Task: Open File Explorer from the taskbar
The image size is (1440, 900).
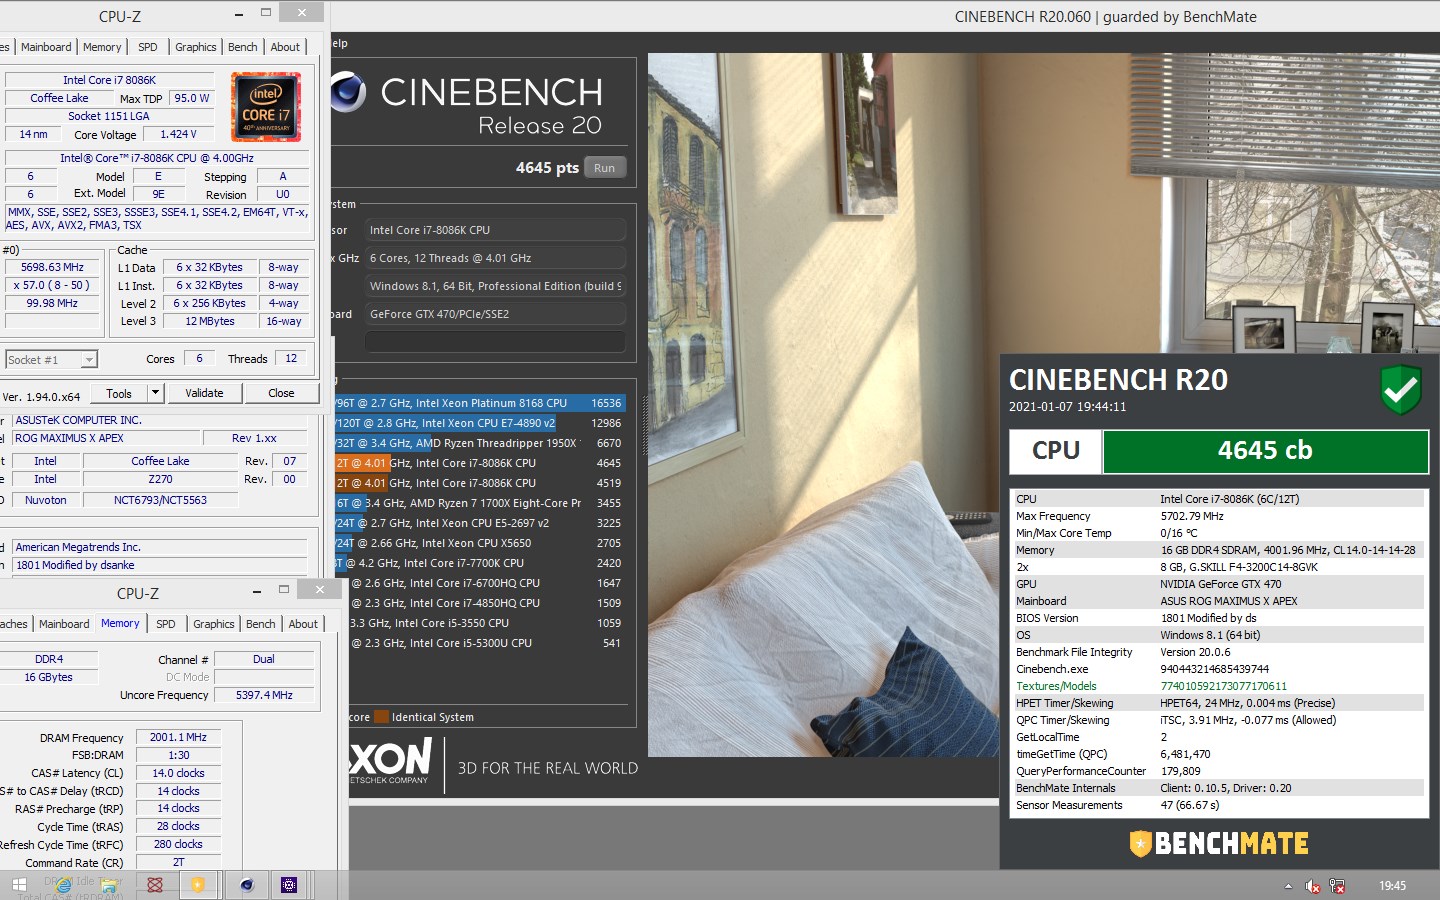Action: pyautogui.click(x=109, y=885)
